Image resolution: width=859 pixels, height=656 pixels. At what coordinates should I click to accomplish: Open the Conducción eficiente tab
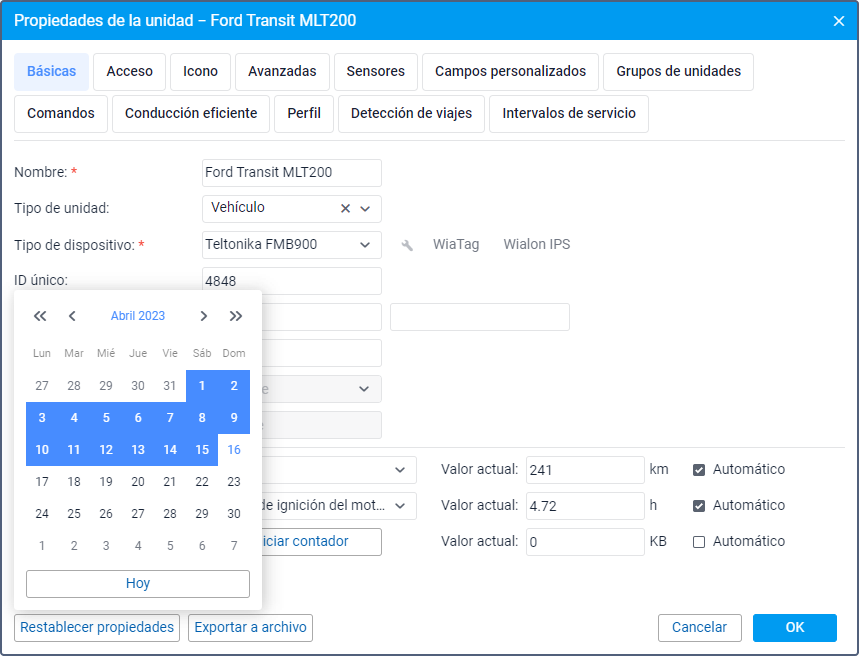coord(191,114)
